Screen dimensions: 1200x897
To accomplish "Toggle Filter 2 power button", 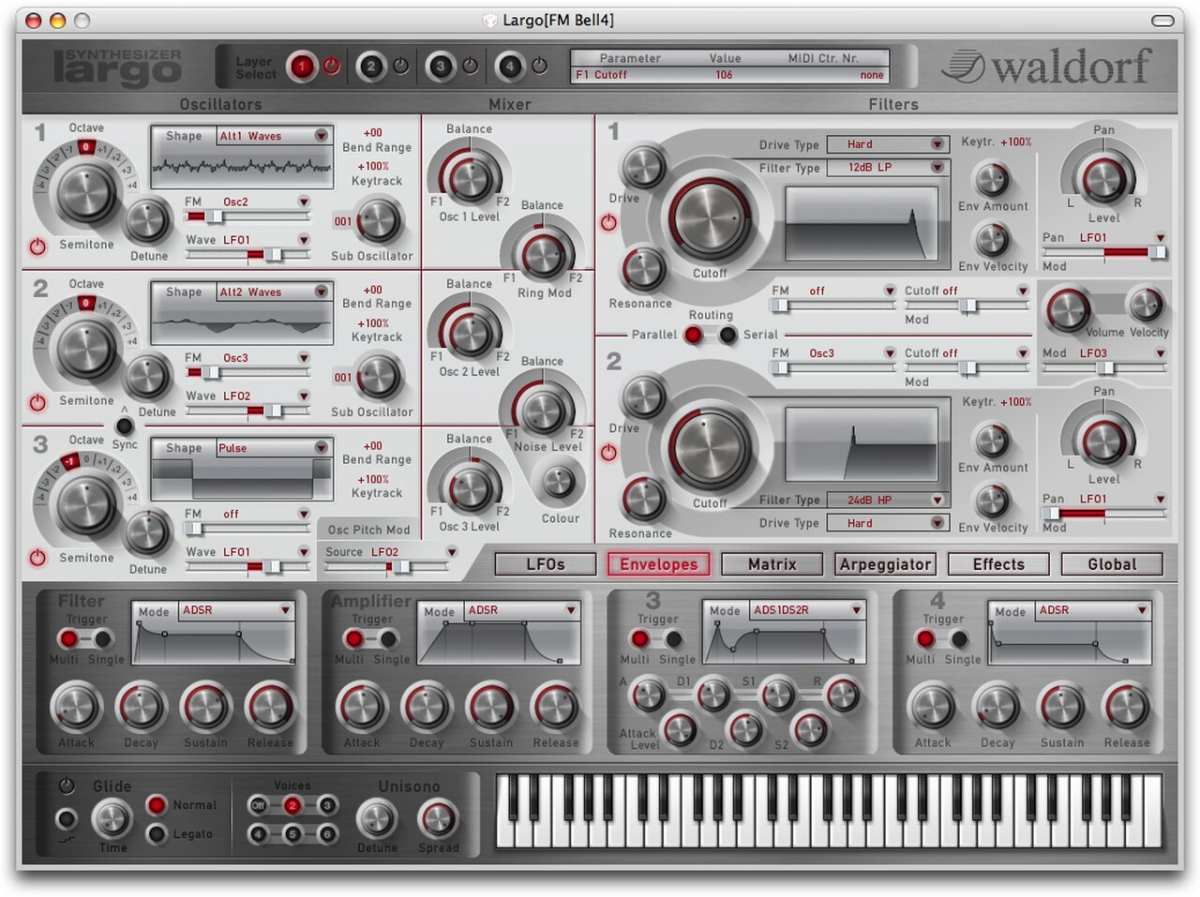I will [609, 452].
